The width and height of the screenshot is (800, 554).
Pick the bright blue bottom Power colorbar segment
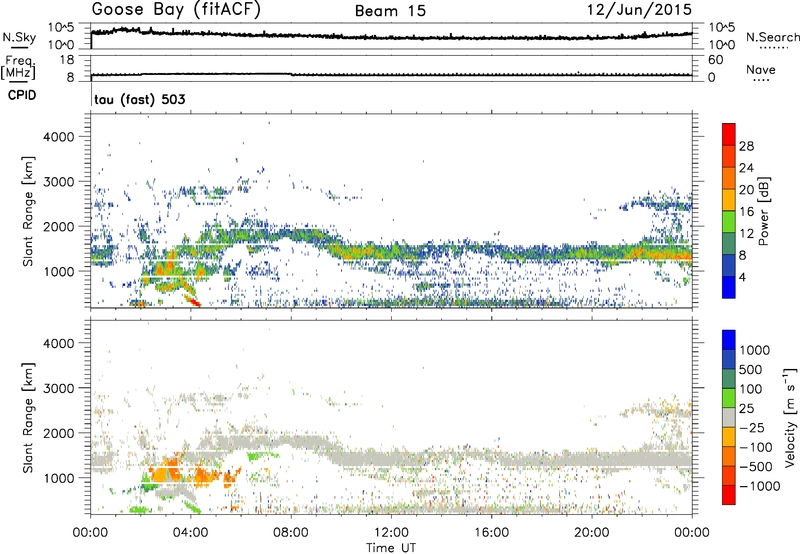(729, 287)
